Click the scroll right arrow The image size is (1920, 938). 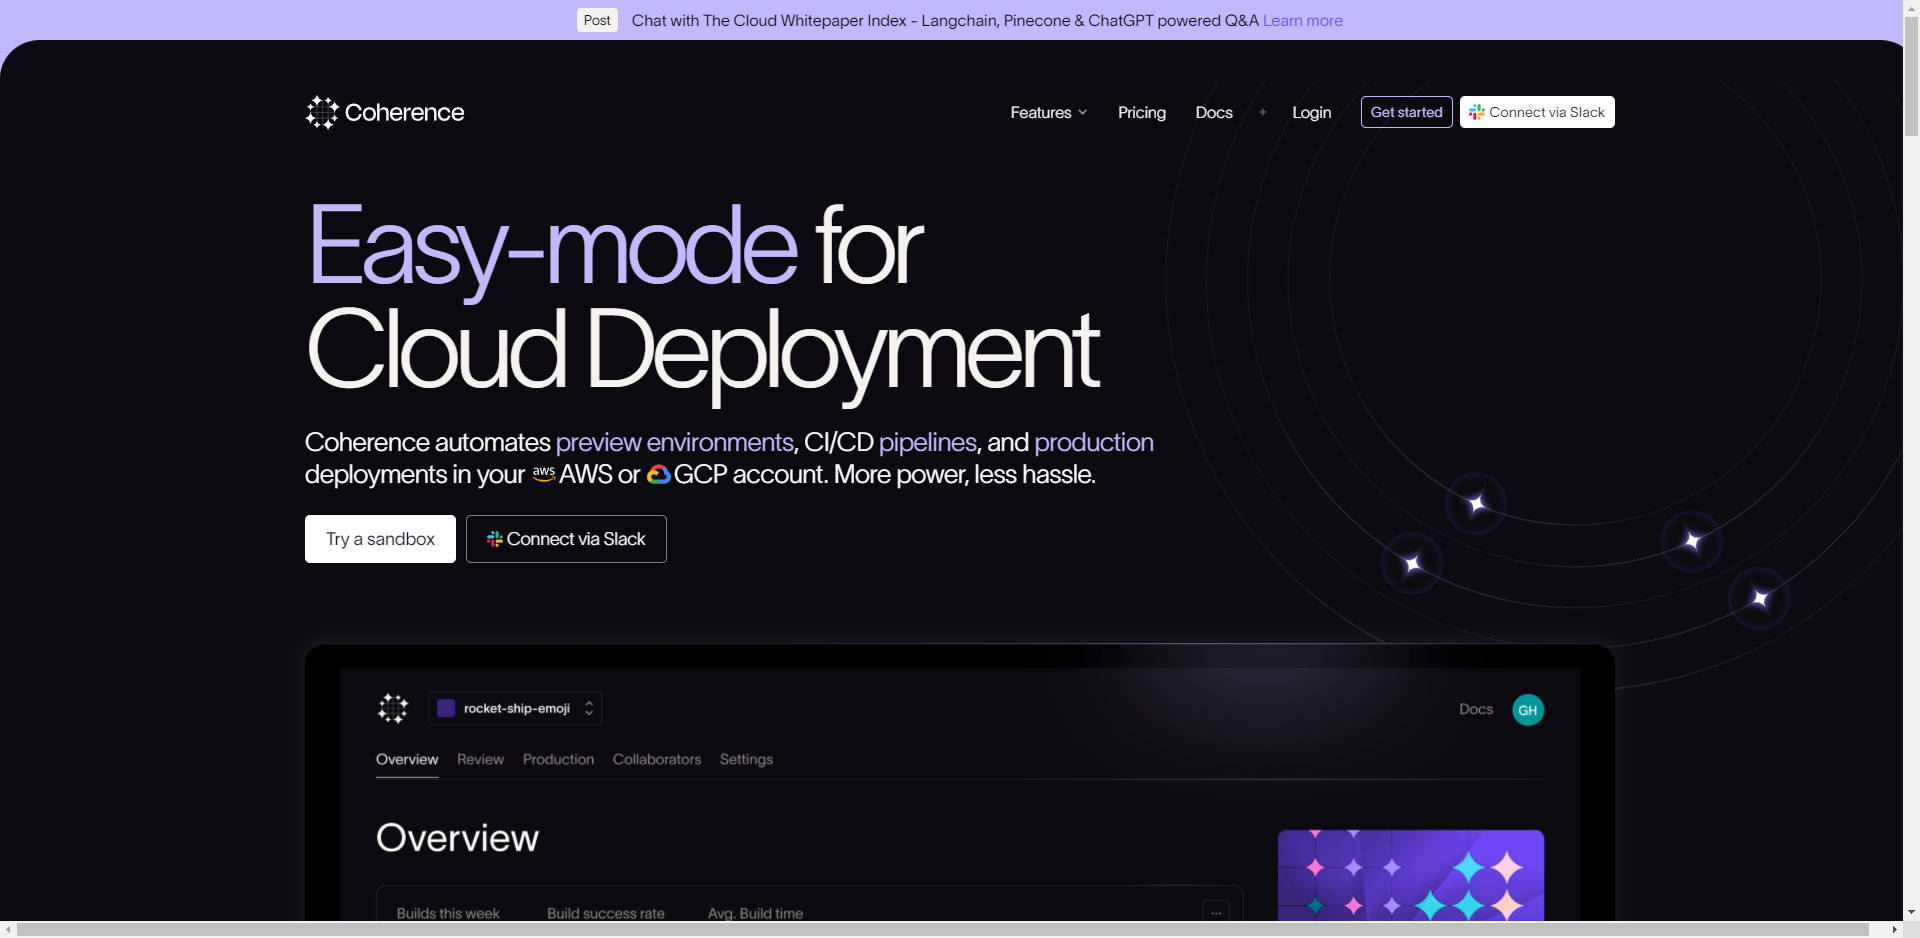click(1894, 930)
